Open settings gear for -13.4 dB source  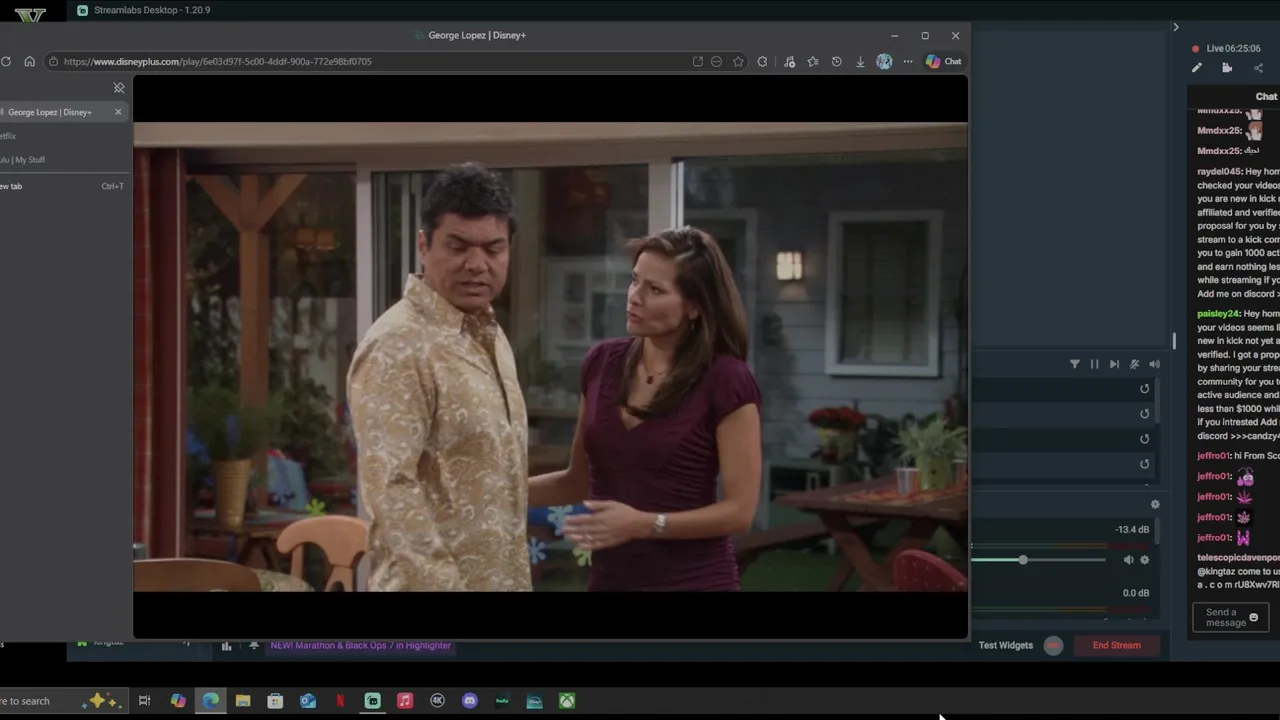[1145, 560]
